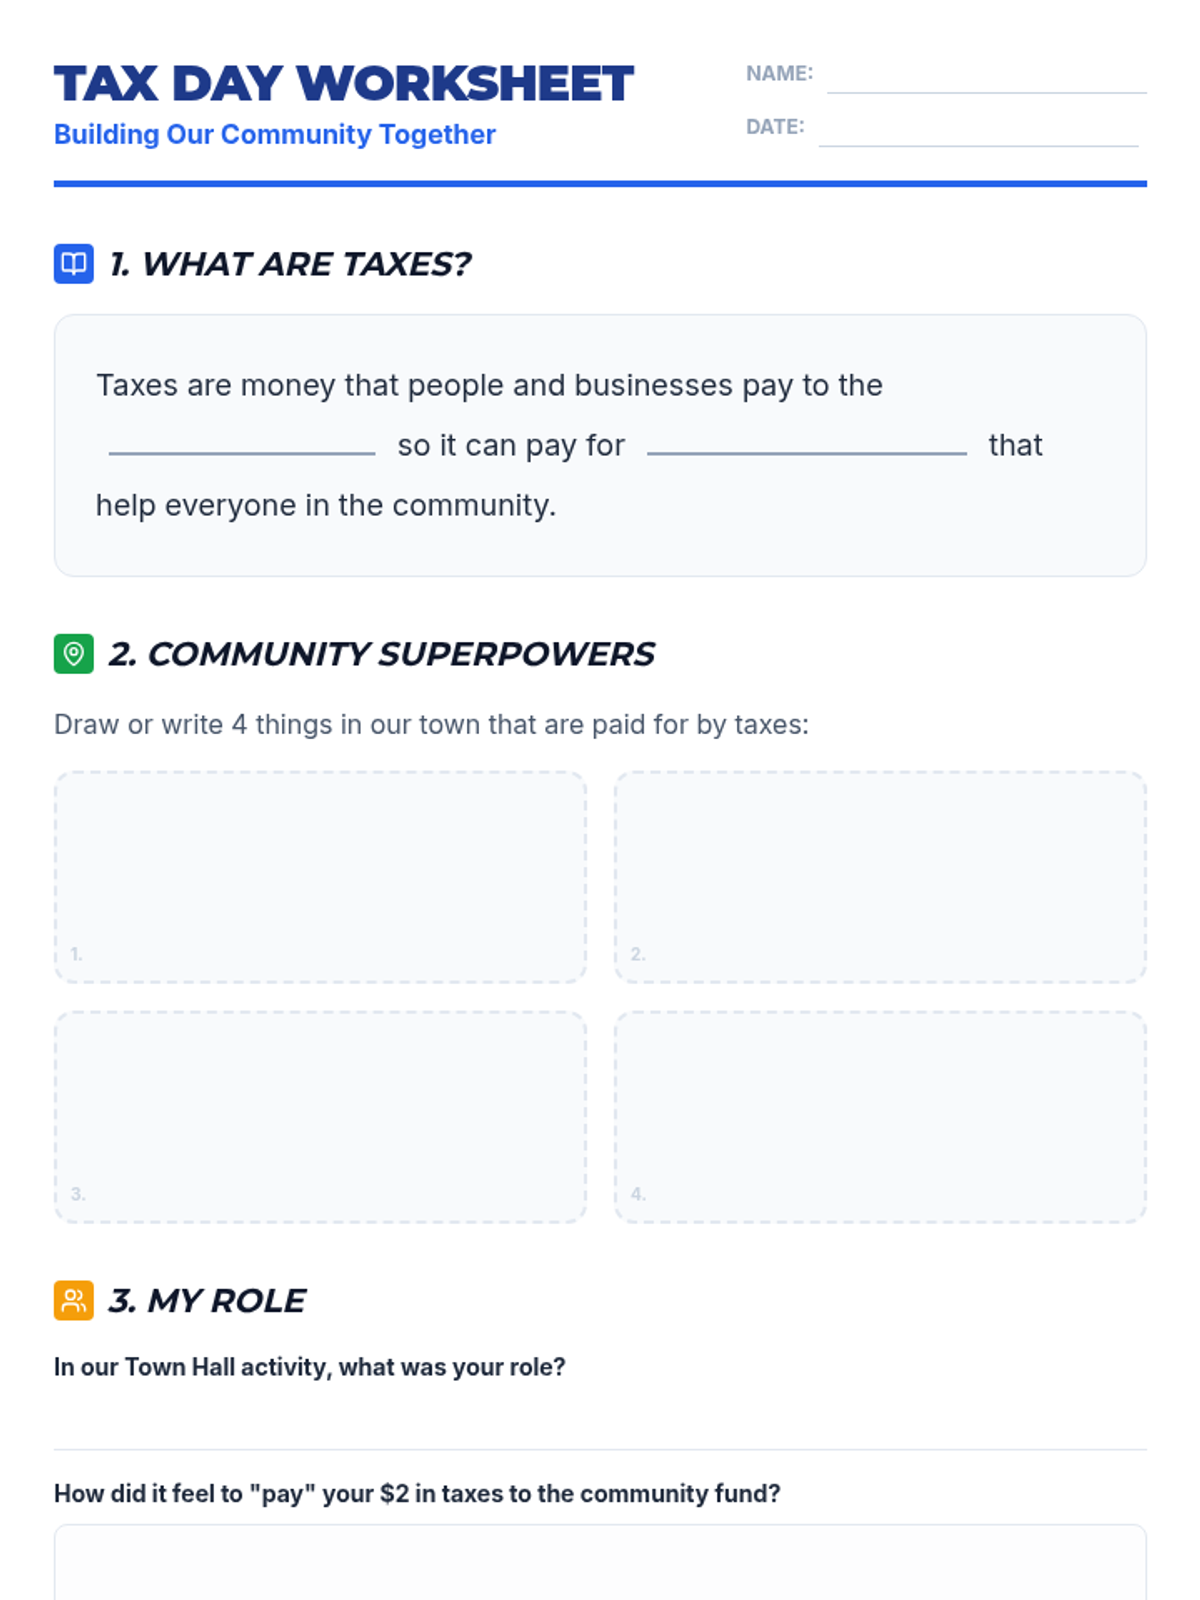The width and height of the screenshot is (1200, 1600).
Task: Click drawing box number 3
Action: [320, 1116]
